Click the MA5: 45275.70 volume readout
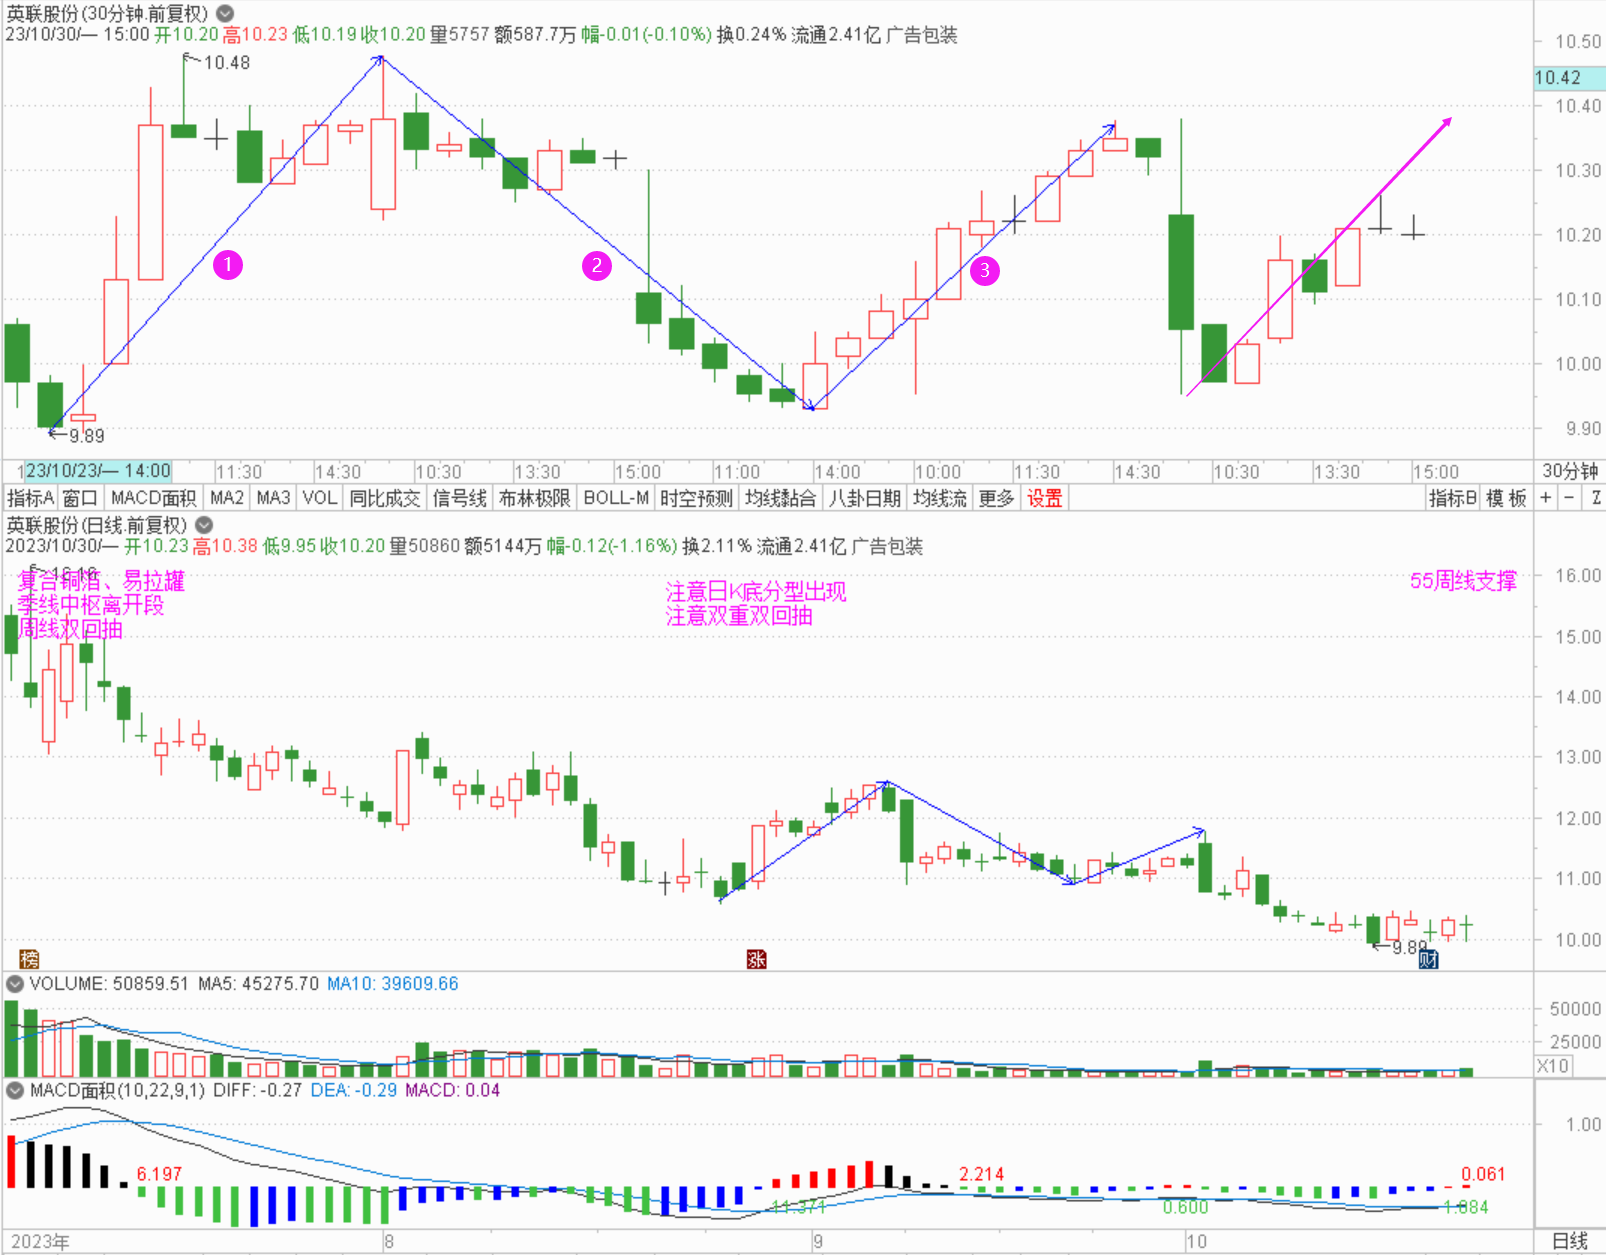 pos(258,984)
